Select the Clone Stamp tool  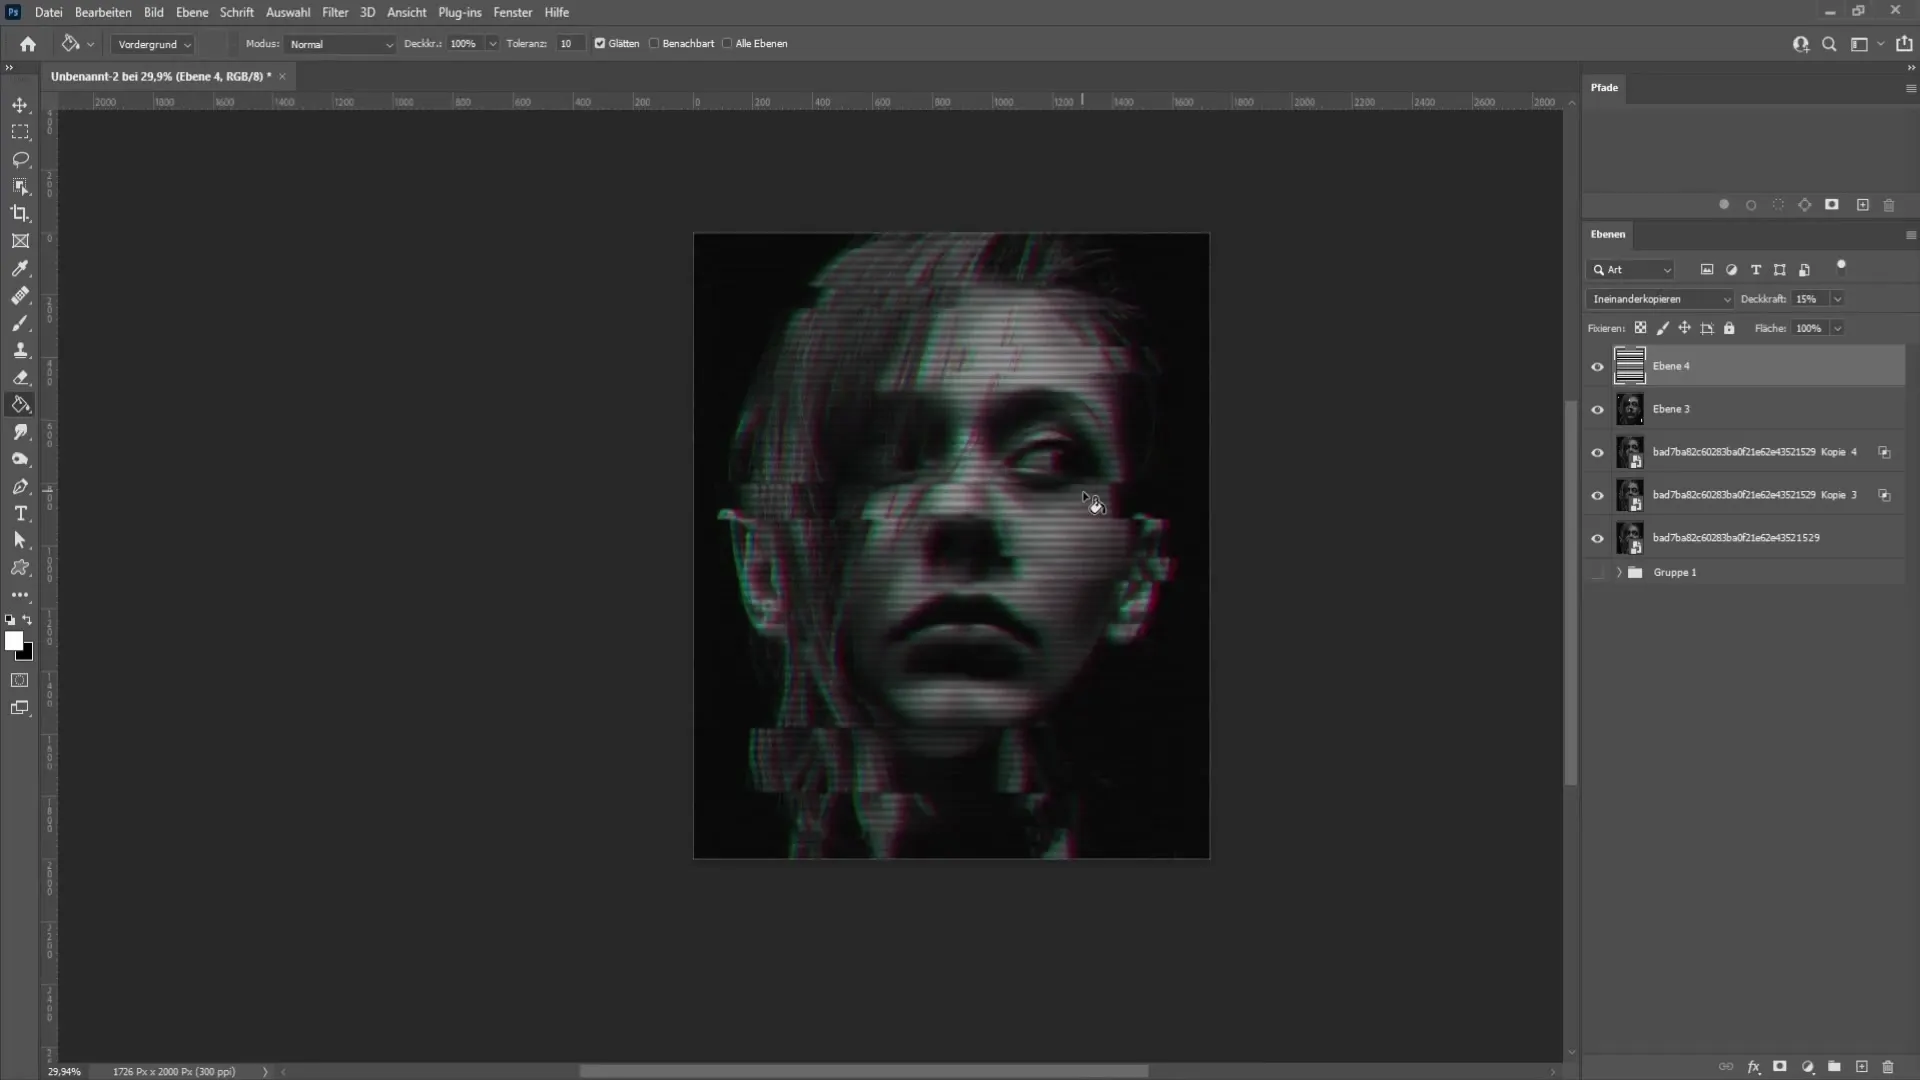[20, 350]
